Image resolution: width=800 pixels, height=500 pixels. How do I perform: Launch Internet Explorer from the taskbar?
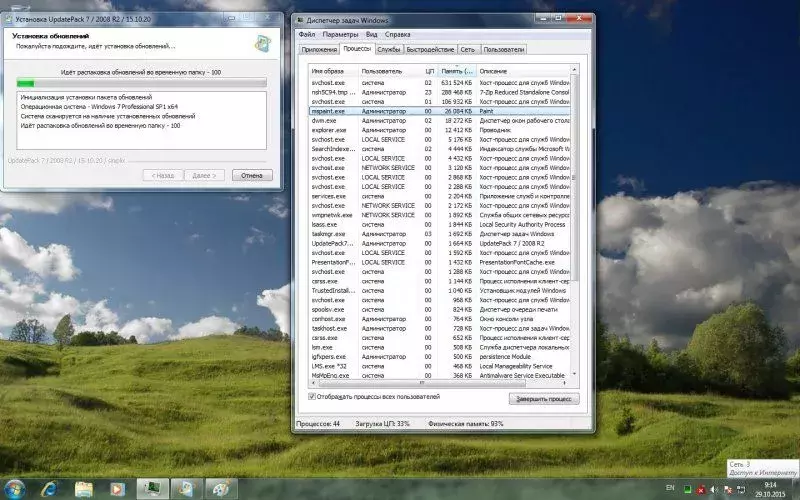tap(49, 489)
